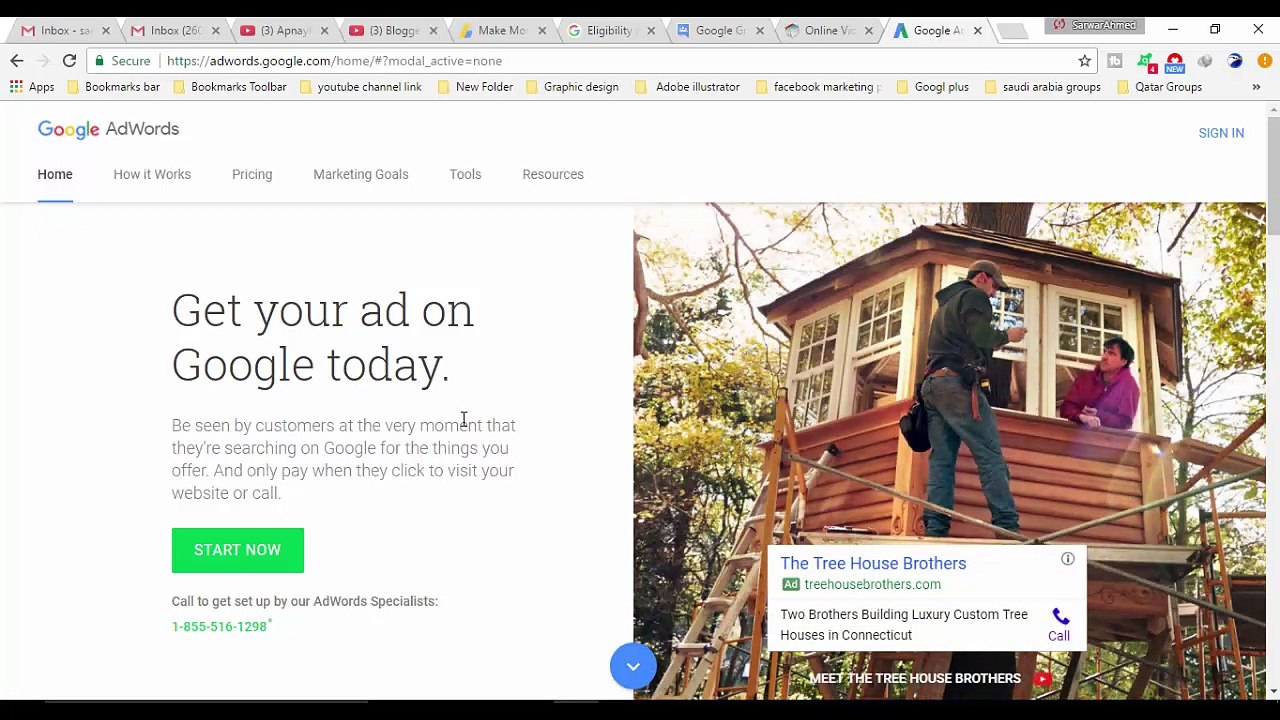Open the facebook marketing bookmark folder
Screen dimensions: 1280x720
[x=818, y=87]
